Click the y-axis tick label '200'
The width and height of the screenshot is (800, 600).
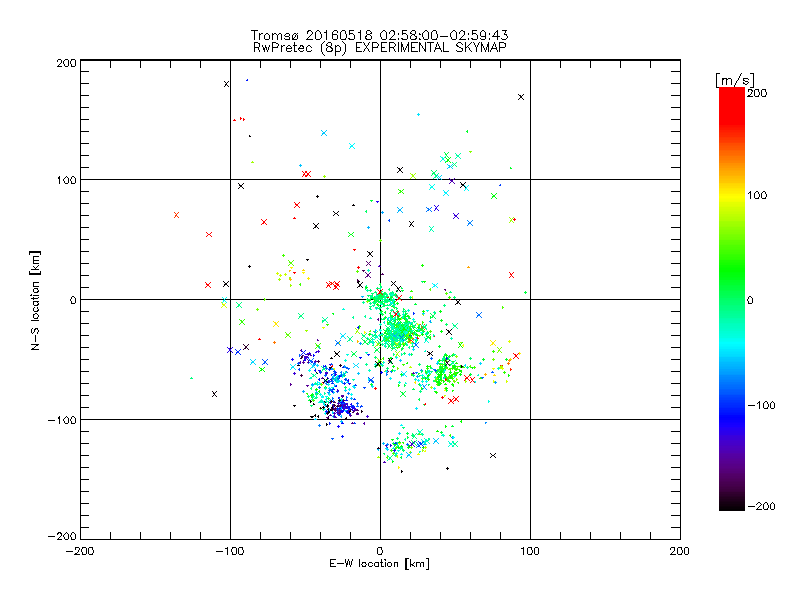click(x=66, y=63)
